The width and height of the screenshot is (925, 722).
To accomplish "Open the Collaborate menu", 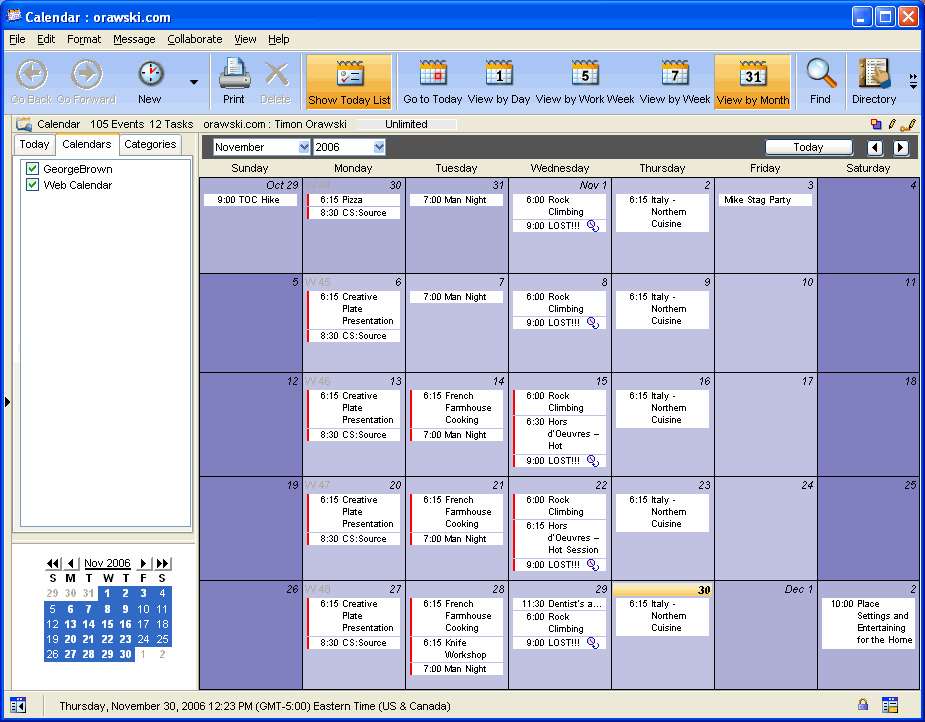I will [194, 39].
